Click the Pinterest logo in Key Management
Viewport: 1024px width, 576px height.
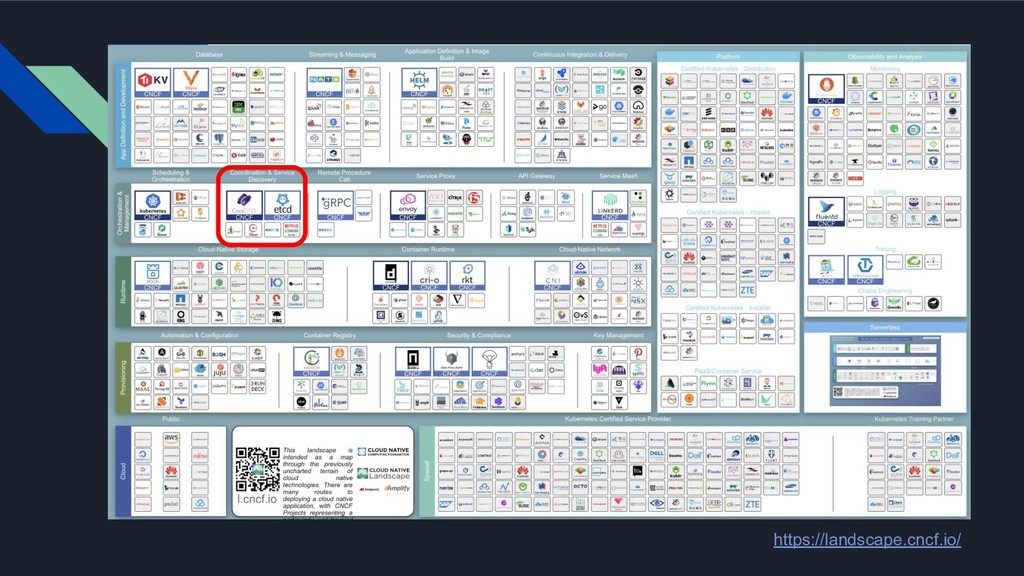point(638,353)
